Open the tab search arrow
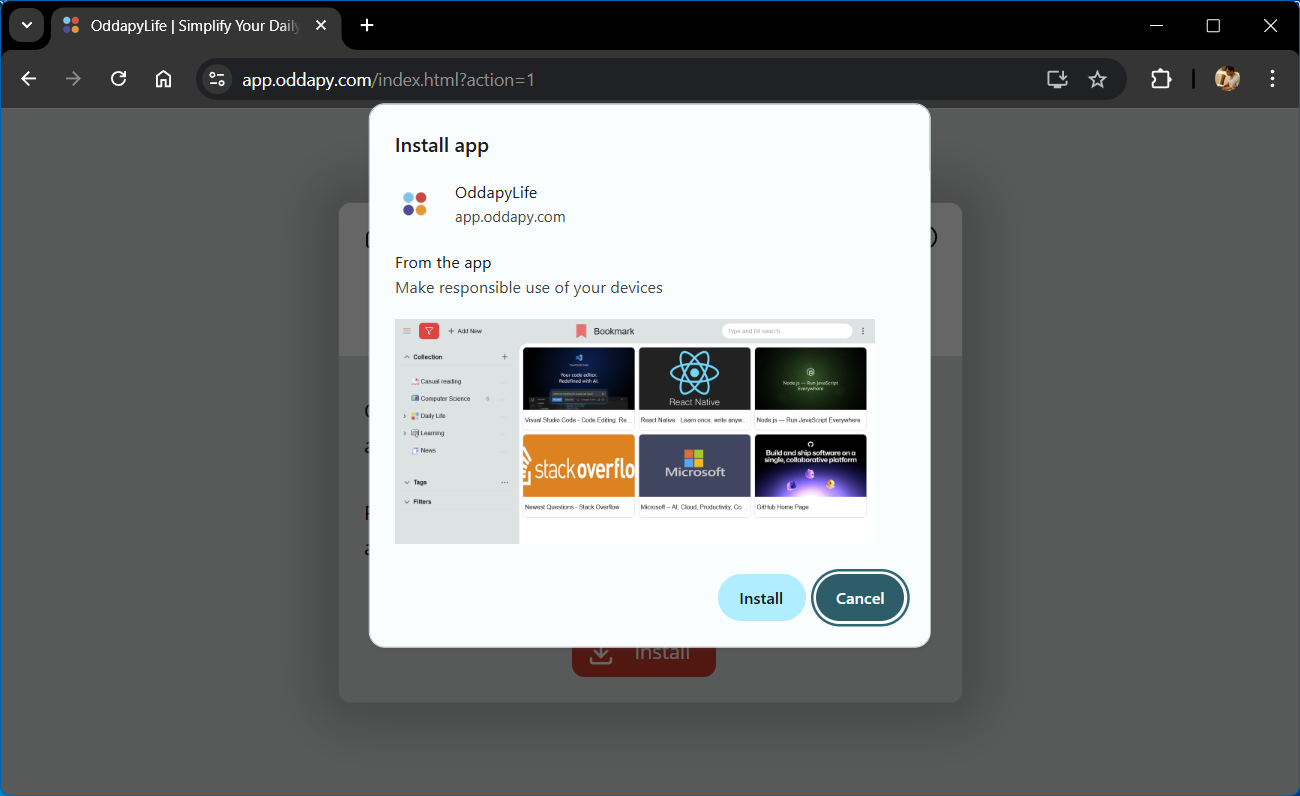Viewport: 1300px width, 796px height. 26,25
